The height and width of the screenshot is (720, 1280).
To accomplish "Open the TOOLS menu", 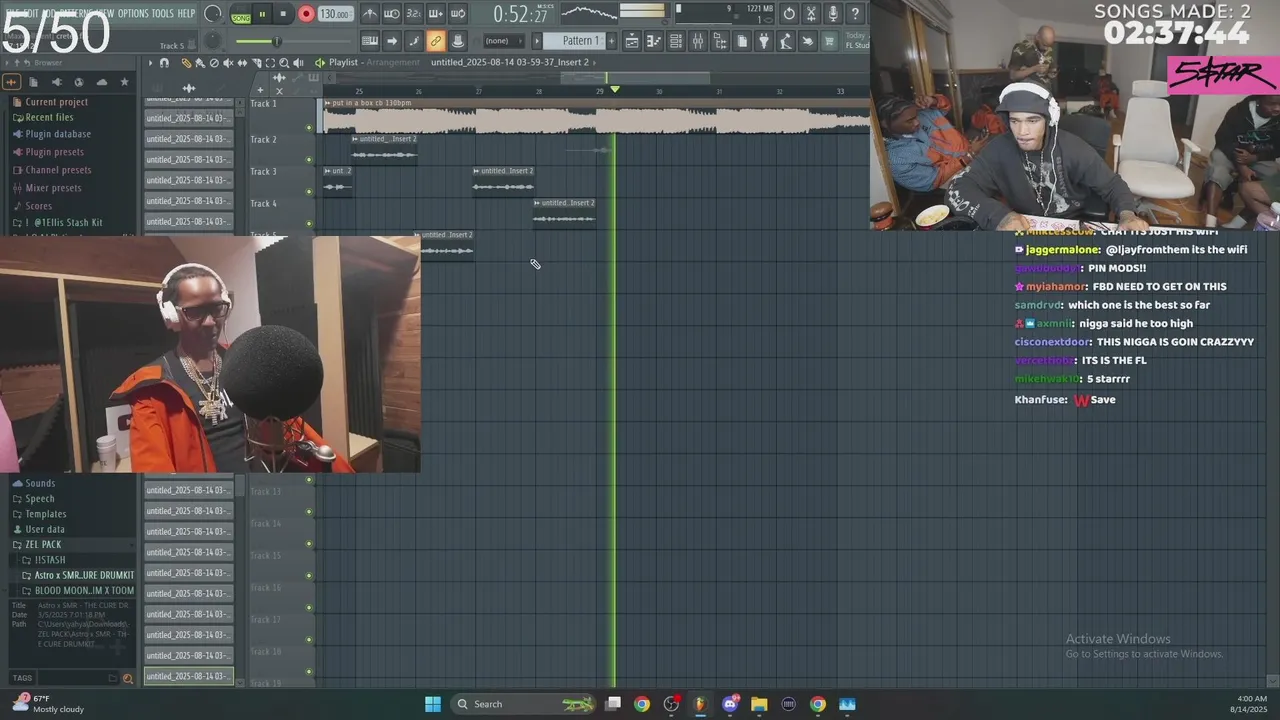I will (x=163, y=13).
